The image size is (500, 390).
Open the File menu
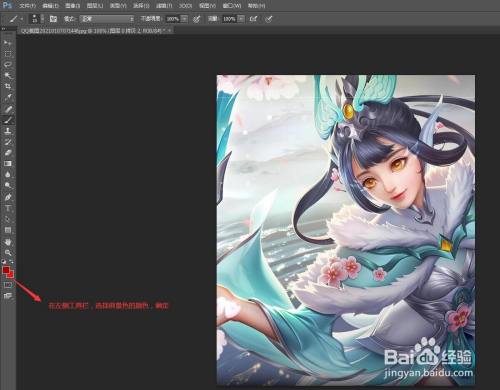click(x=27, y=6)
